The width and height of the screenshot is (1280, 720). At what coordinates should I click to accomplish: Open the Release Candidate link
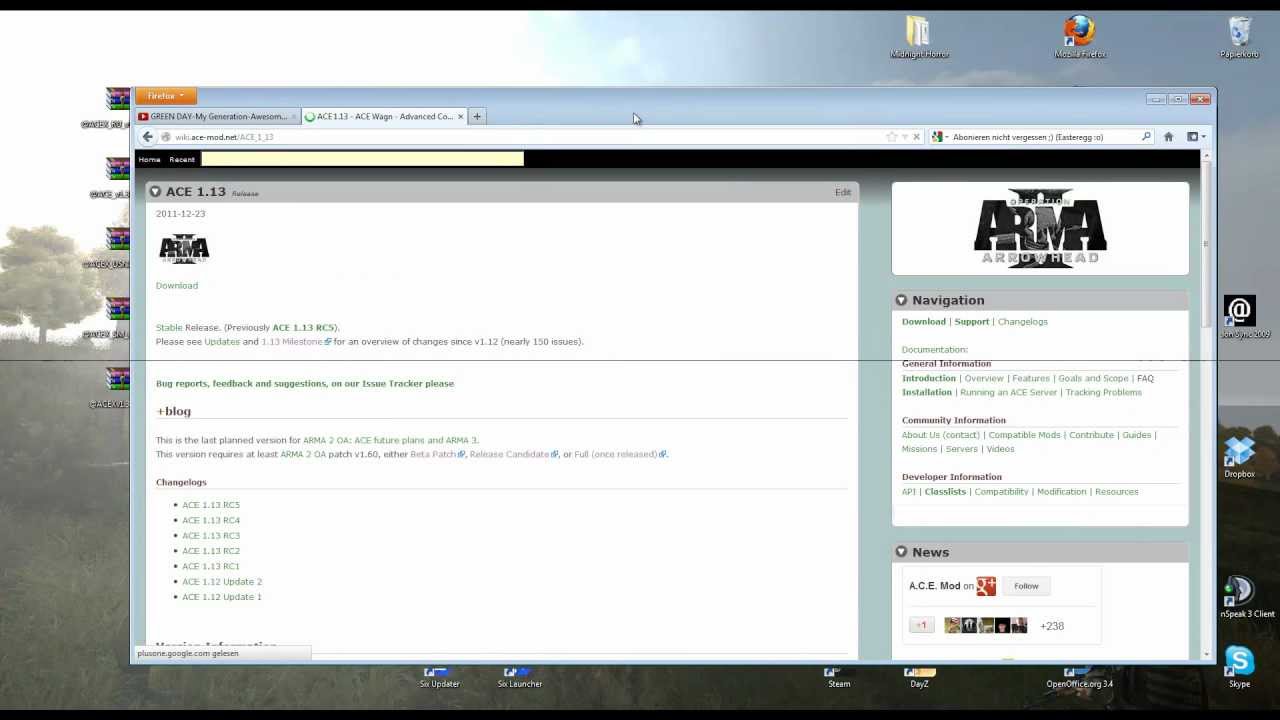[x=509, y=455]
